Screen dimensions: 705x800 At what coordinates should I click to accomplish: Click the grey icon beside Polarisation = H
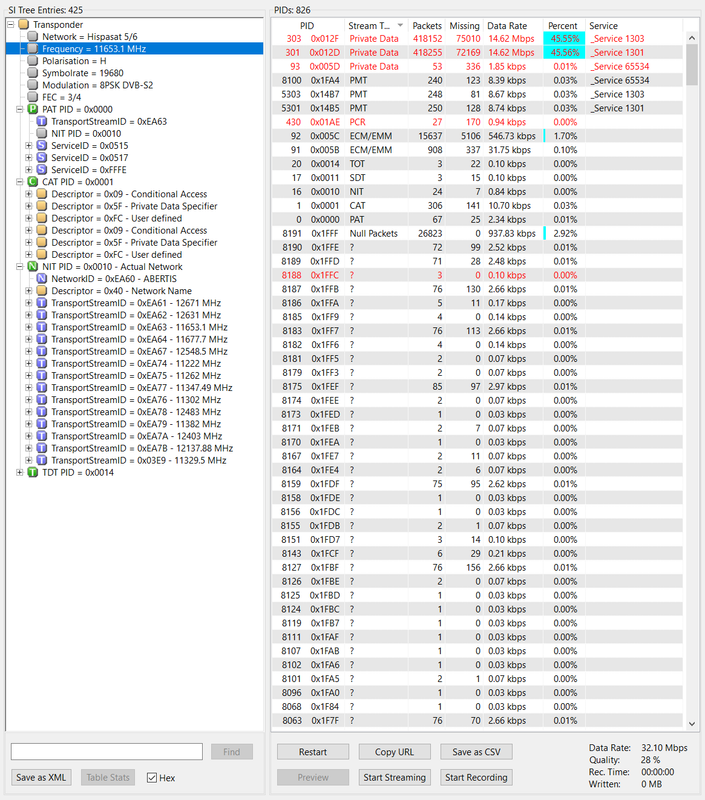coord(33,61)
